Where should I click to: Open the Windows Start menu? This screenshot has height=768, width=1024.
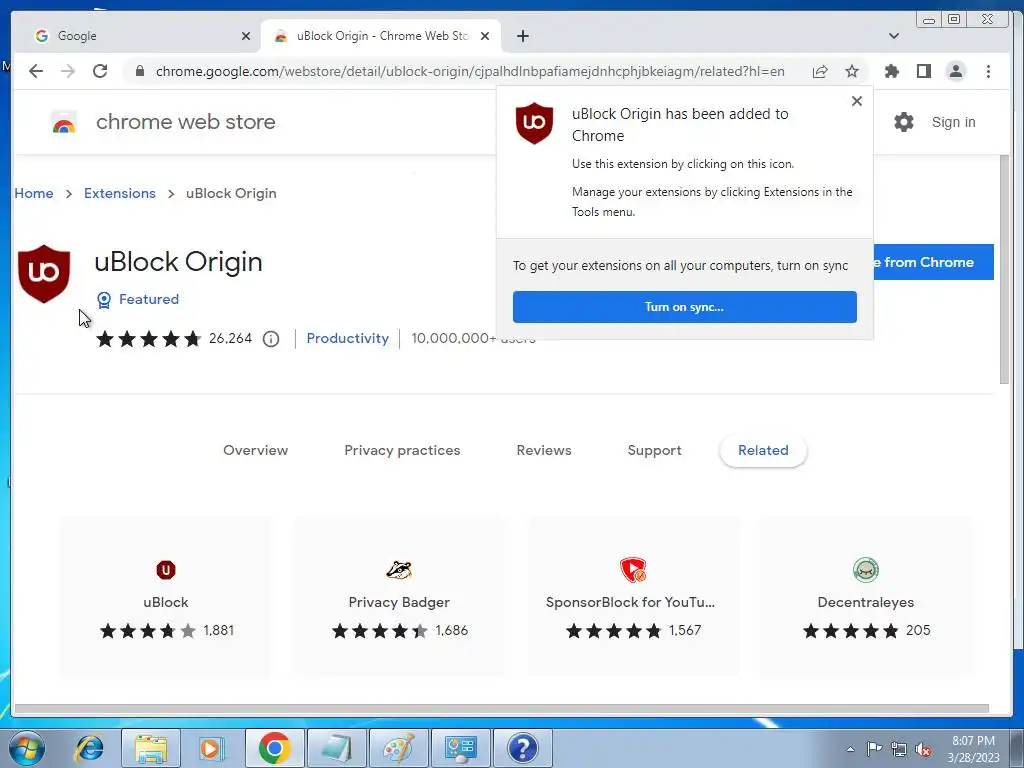coord(26,748)
